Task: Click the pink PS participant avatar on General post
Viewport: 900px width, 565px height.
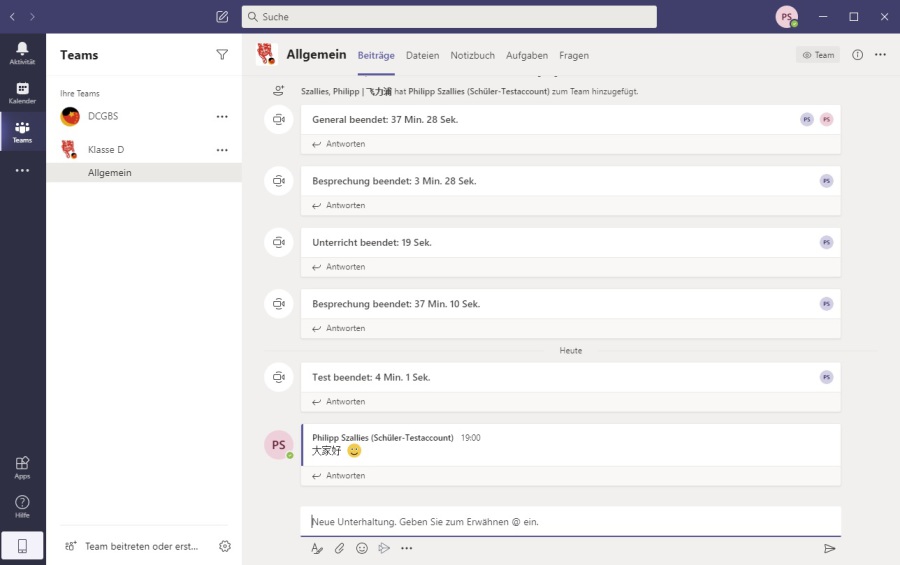Action: point(827,119)
